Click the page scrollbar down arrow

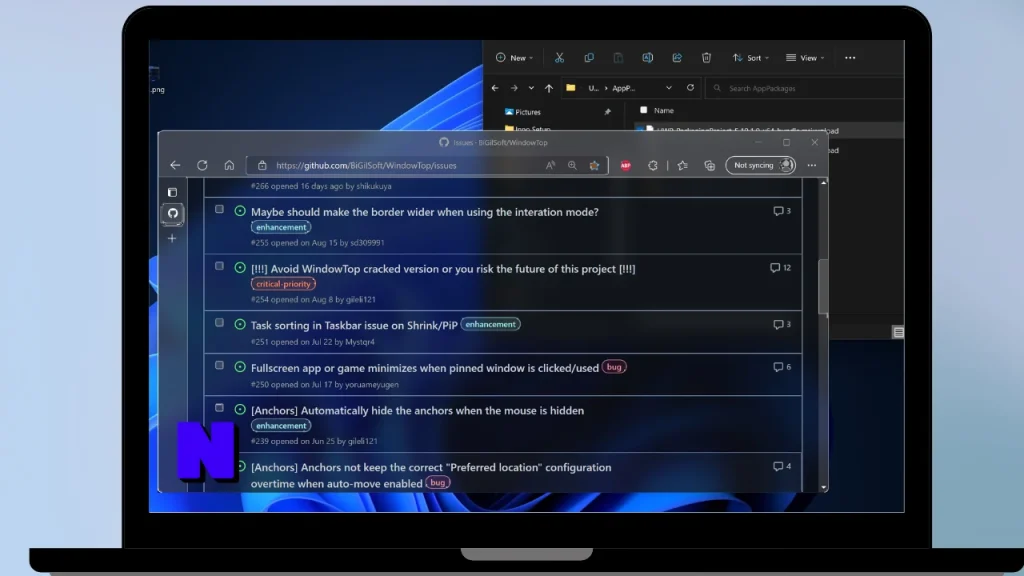click(824, 487)
